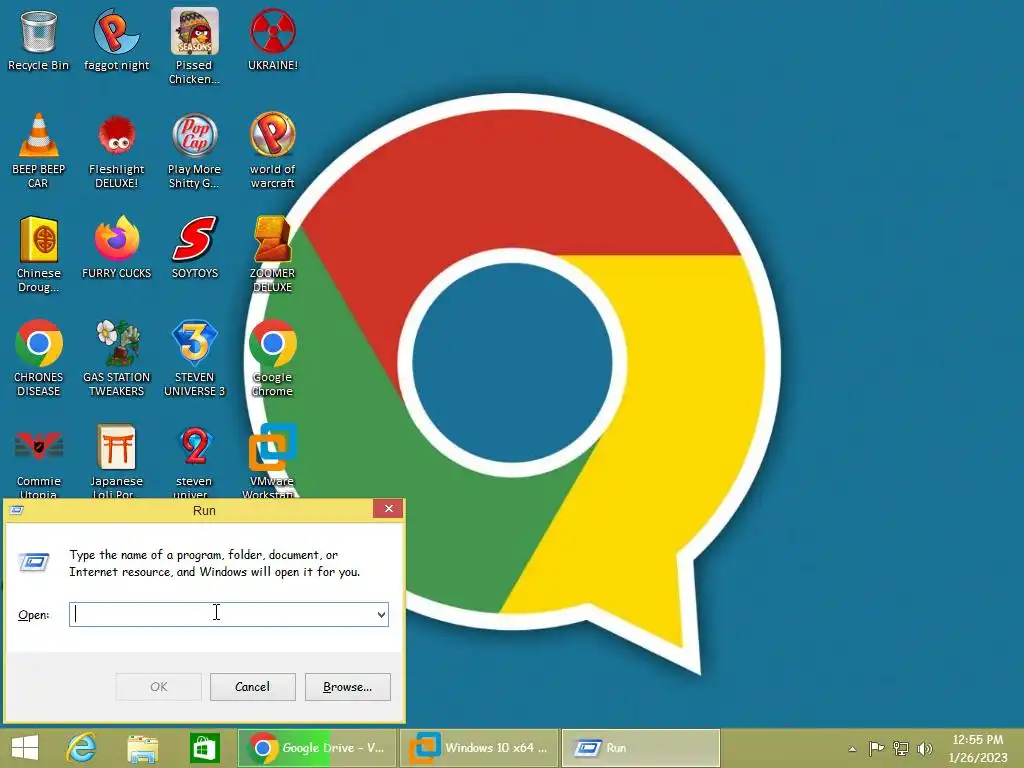The height and width of the screenshot is (768, 1024).
Task: Switch to the Run taskbar button
Action: (x=641, y=748)
